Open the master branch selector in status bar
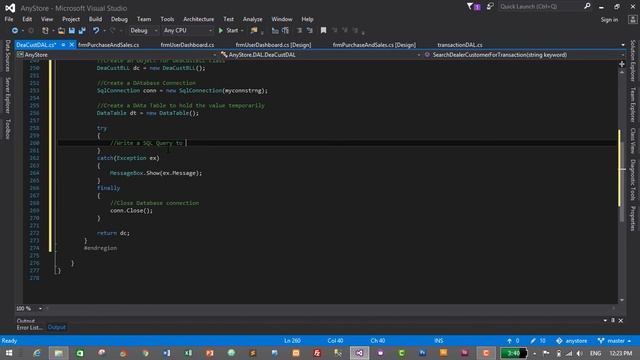The height and width of the screenshot is (360, 640). point(614,340)
